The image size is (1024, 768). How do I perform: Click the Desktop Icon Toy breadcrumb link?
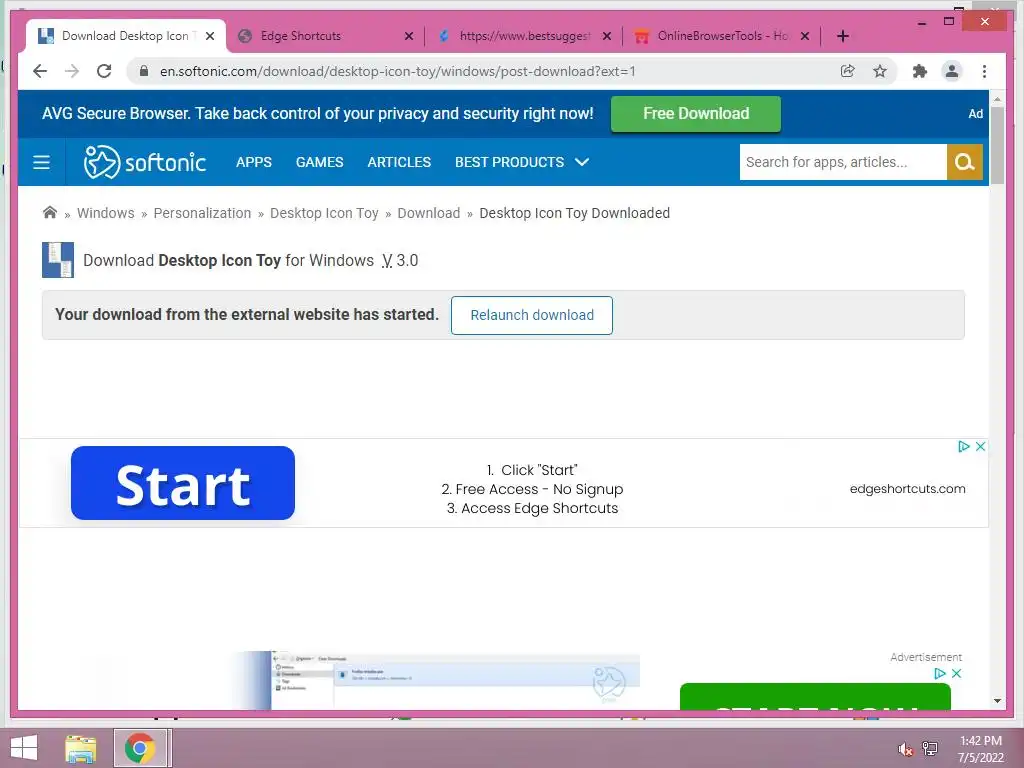[x=325, y=213]
